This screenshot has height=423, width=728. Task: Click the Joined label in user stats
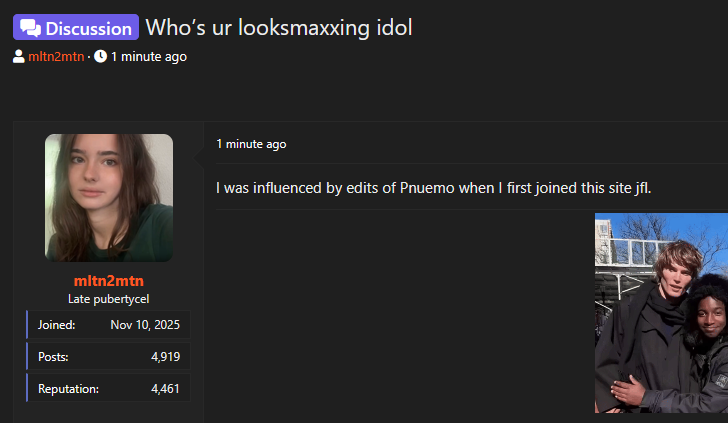pyautogui.click(x=56, y=325)
